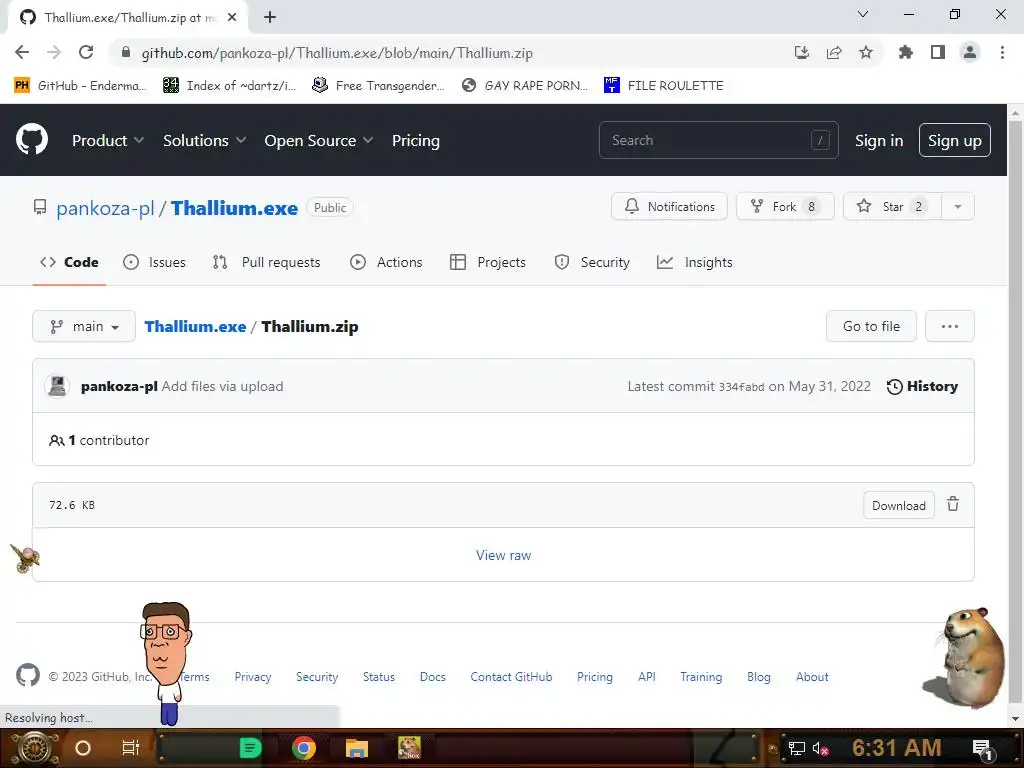1024x768 pixels.
Task: Open the Start button gear emblem
Action: pyautogui.click(x=34, y=748)
